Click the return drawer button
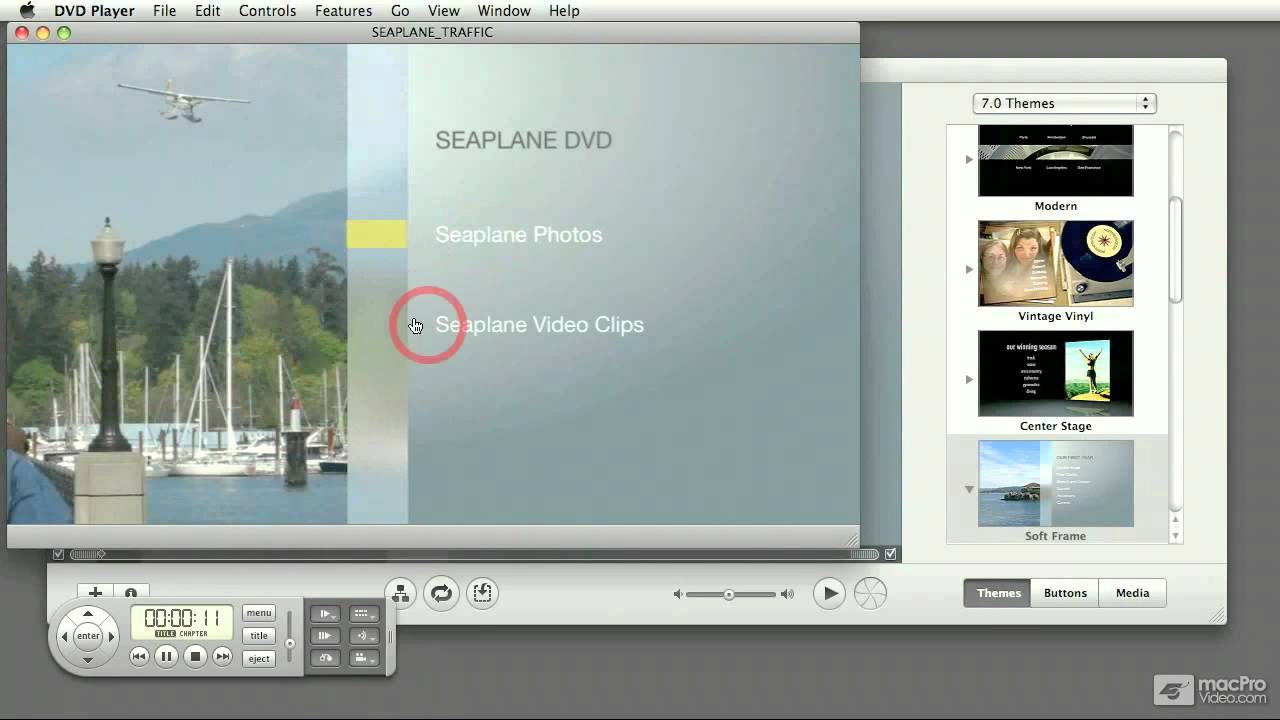 point(326,658)
